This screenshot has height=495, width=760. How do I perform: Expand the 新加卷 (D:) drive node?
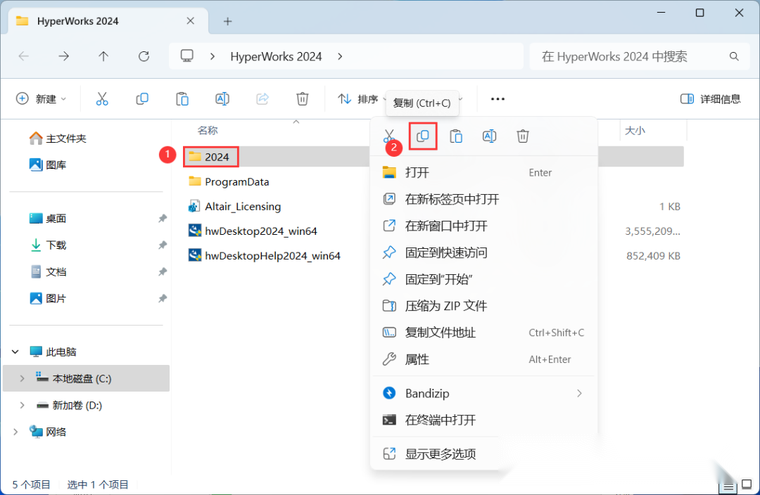(x=22, y=405)
